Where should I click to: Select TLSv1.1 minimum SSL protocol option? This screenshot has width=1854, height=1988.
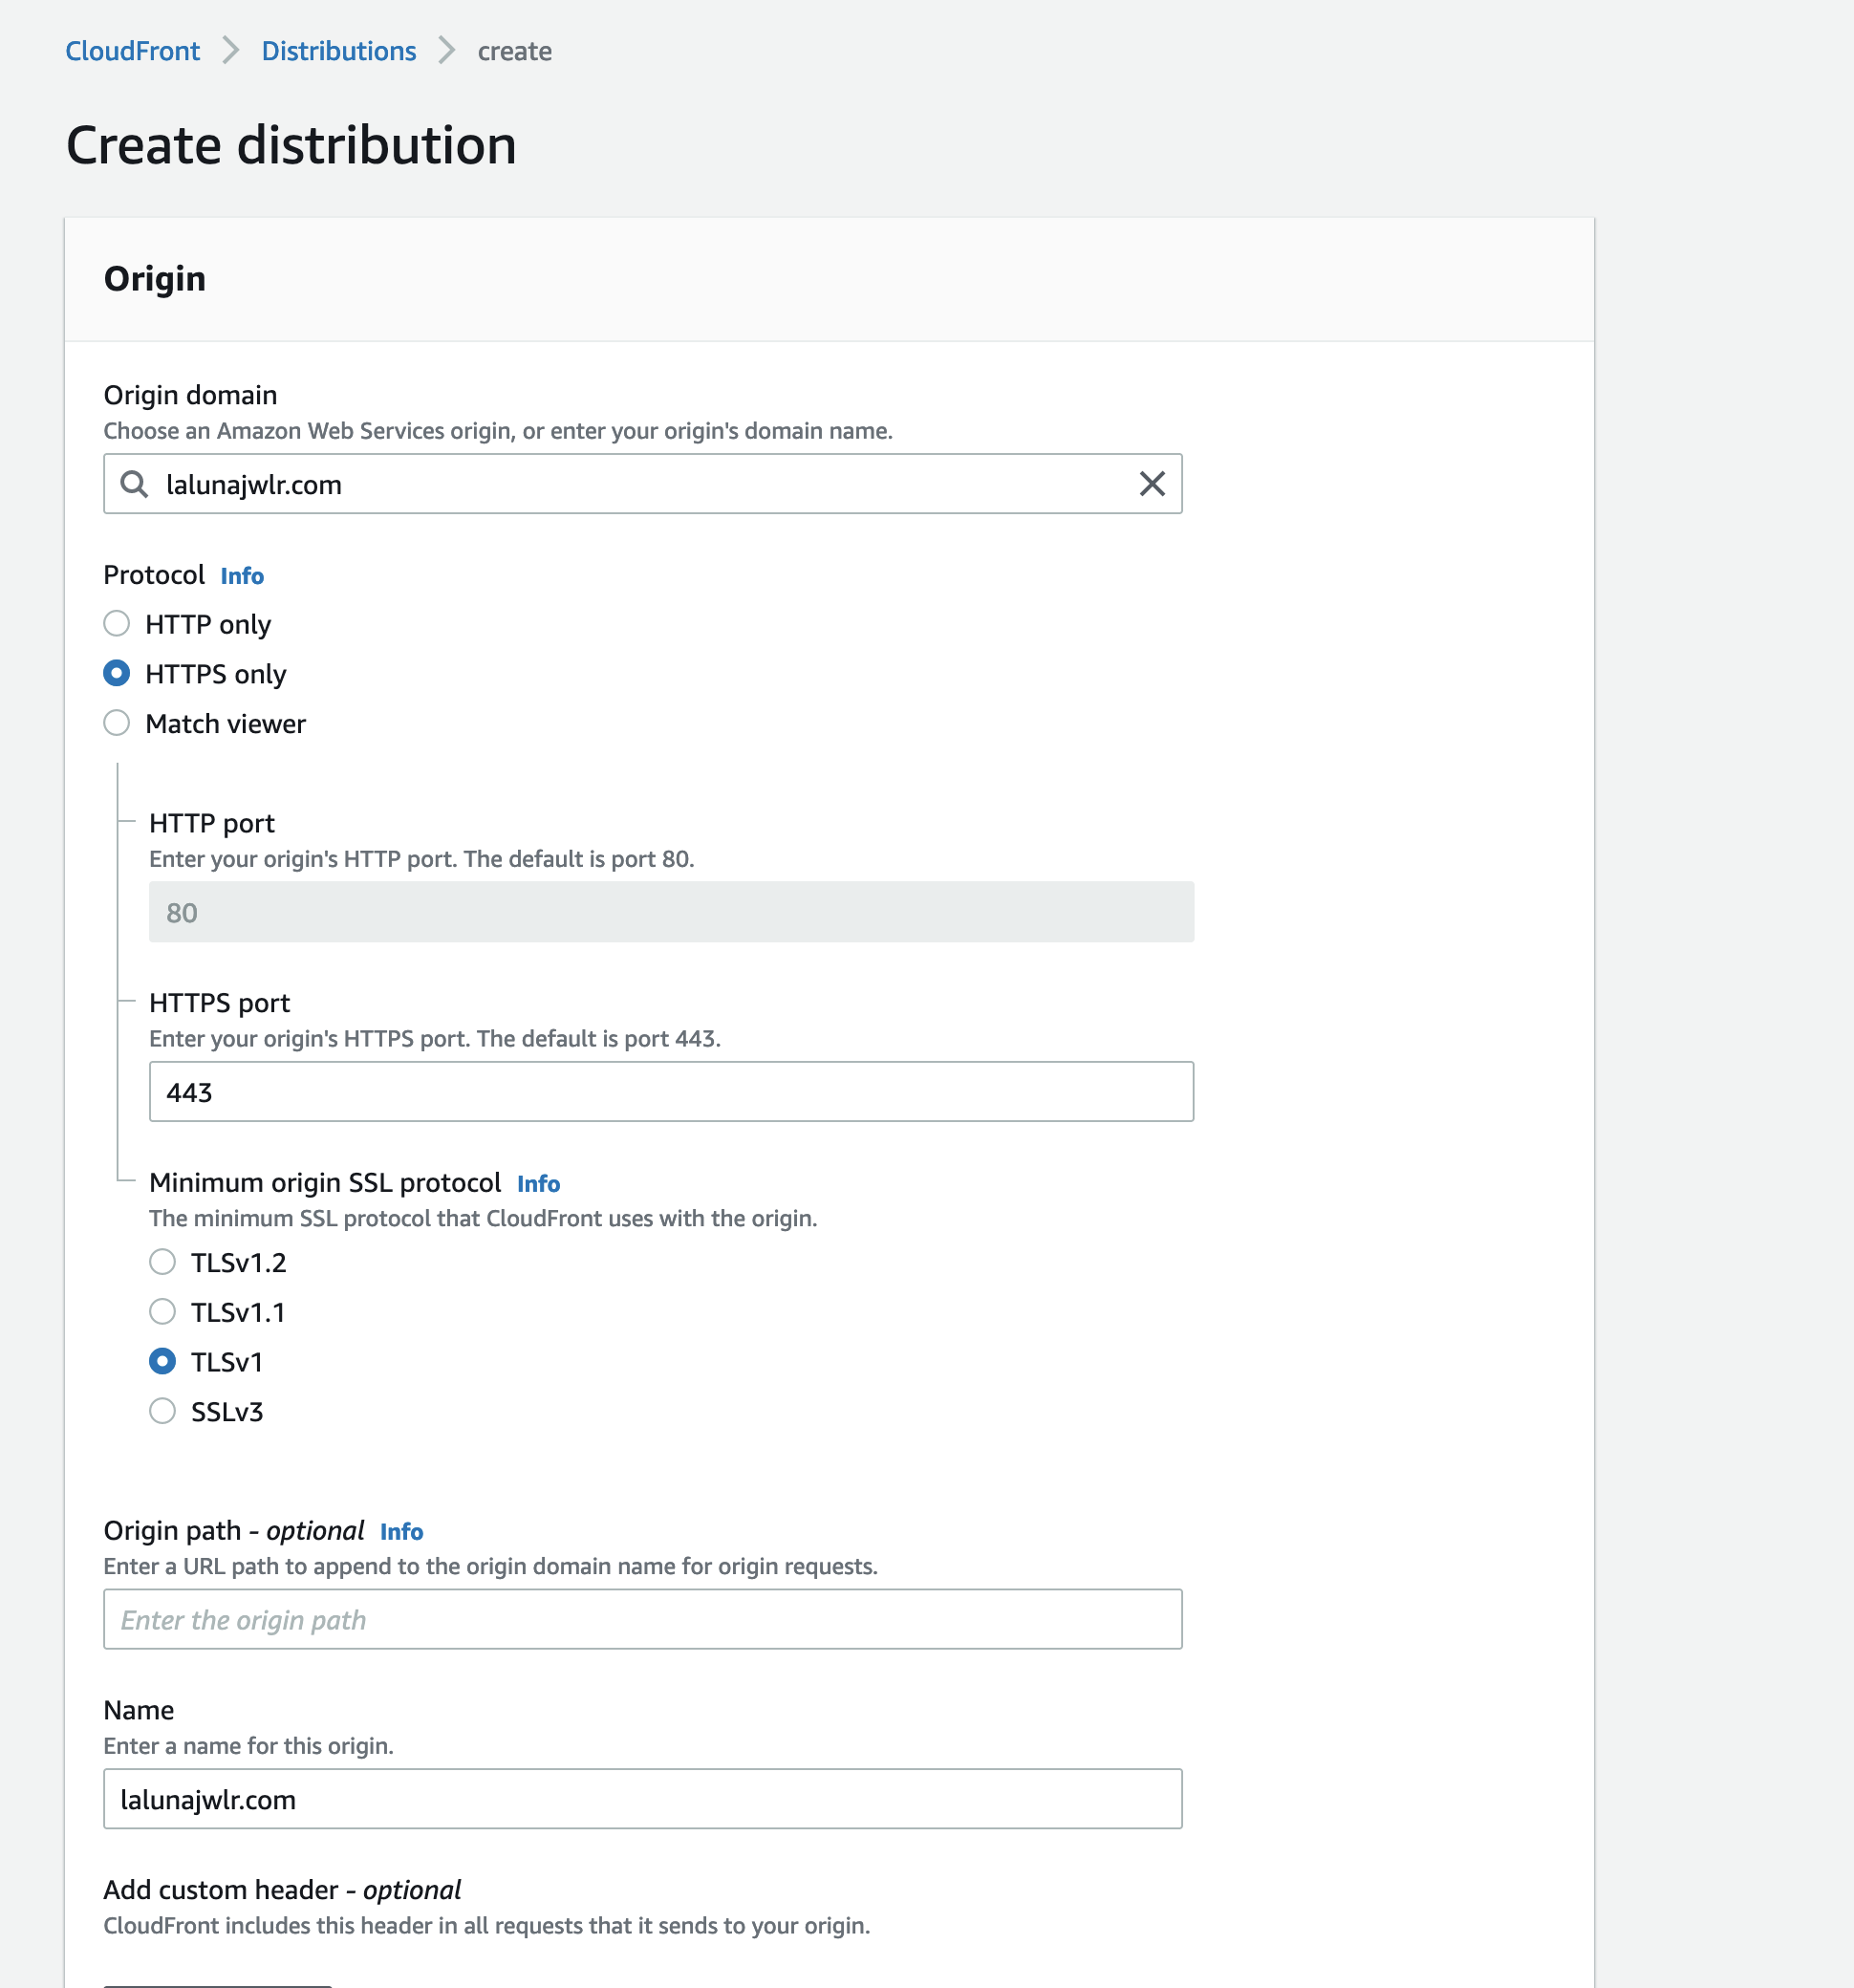tap(161, 1312)
